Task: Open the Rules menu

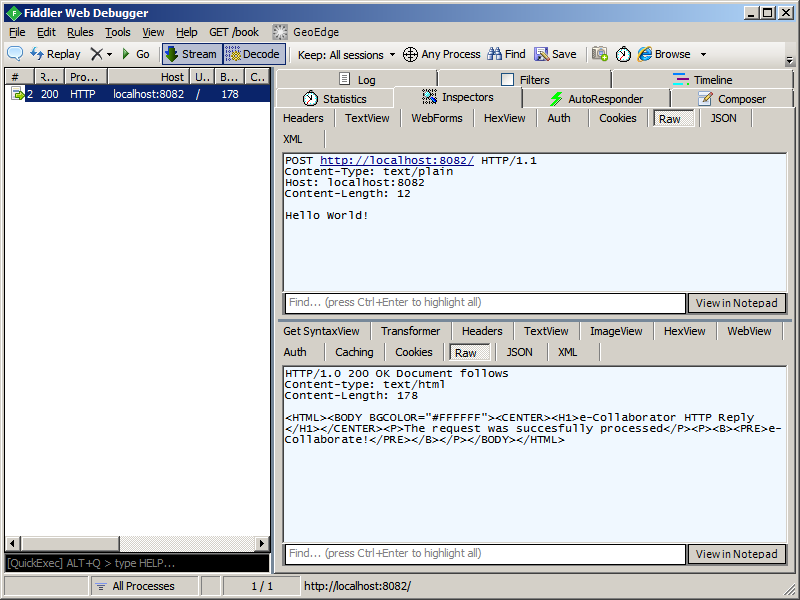Action: tap(80, 32)
